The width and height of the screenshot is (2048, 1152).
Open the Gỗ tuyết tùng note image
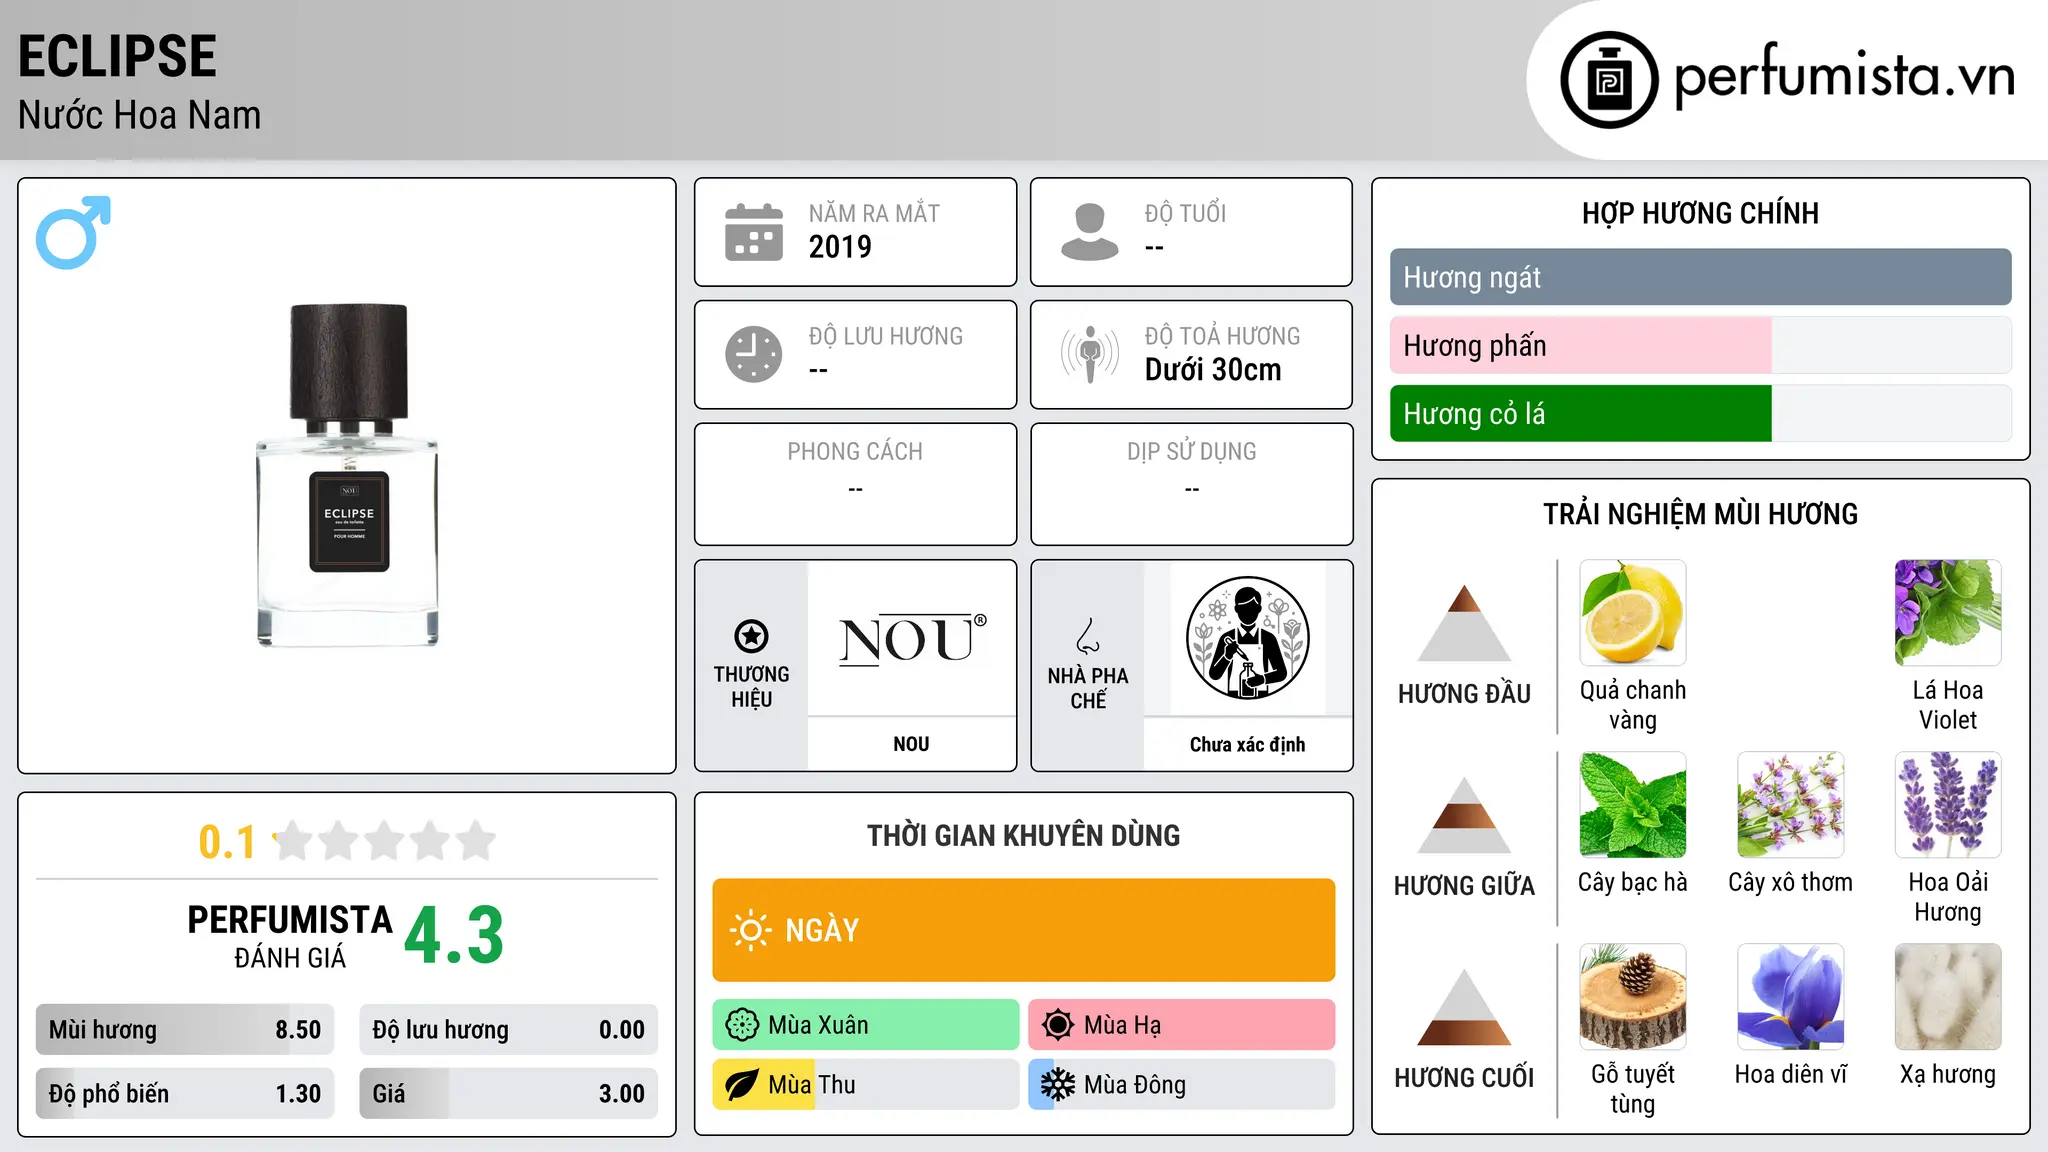tap(1633, 997)
